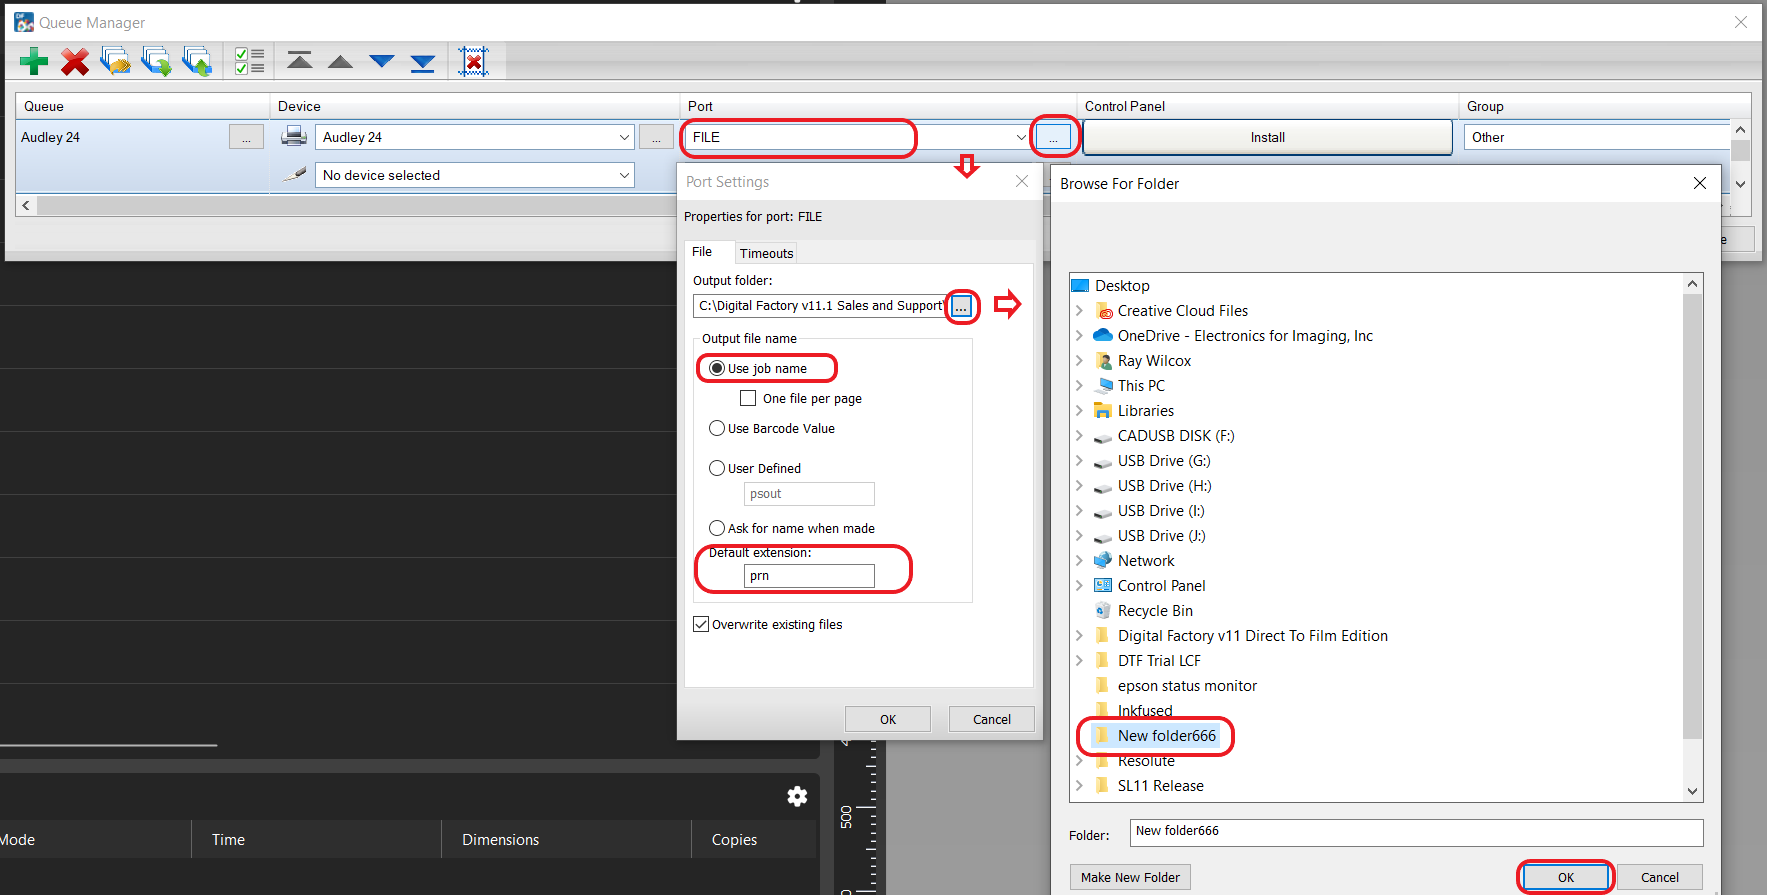This screenshot has height=895, width=1767.
Task: Click the Folder name input field
Action: pyautogui.click(x=1416, y=832)
